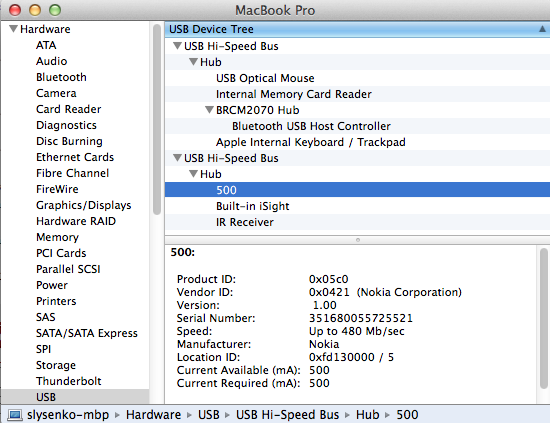Select Bluetooth in the Hardware sidebar
Image resolution: width=550 pixels, height=423 pixels.
(61, 77)
